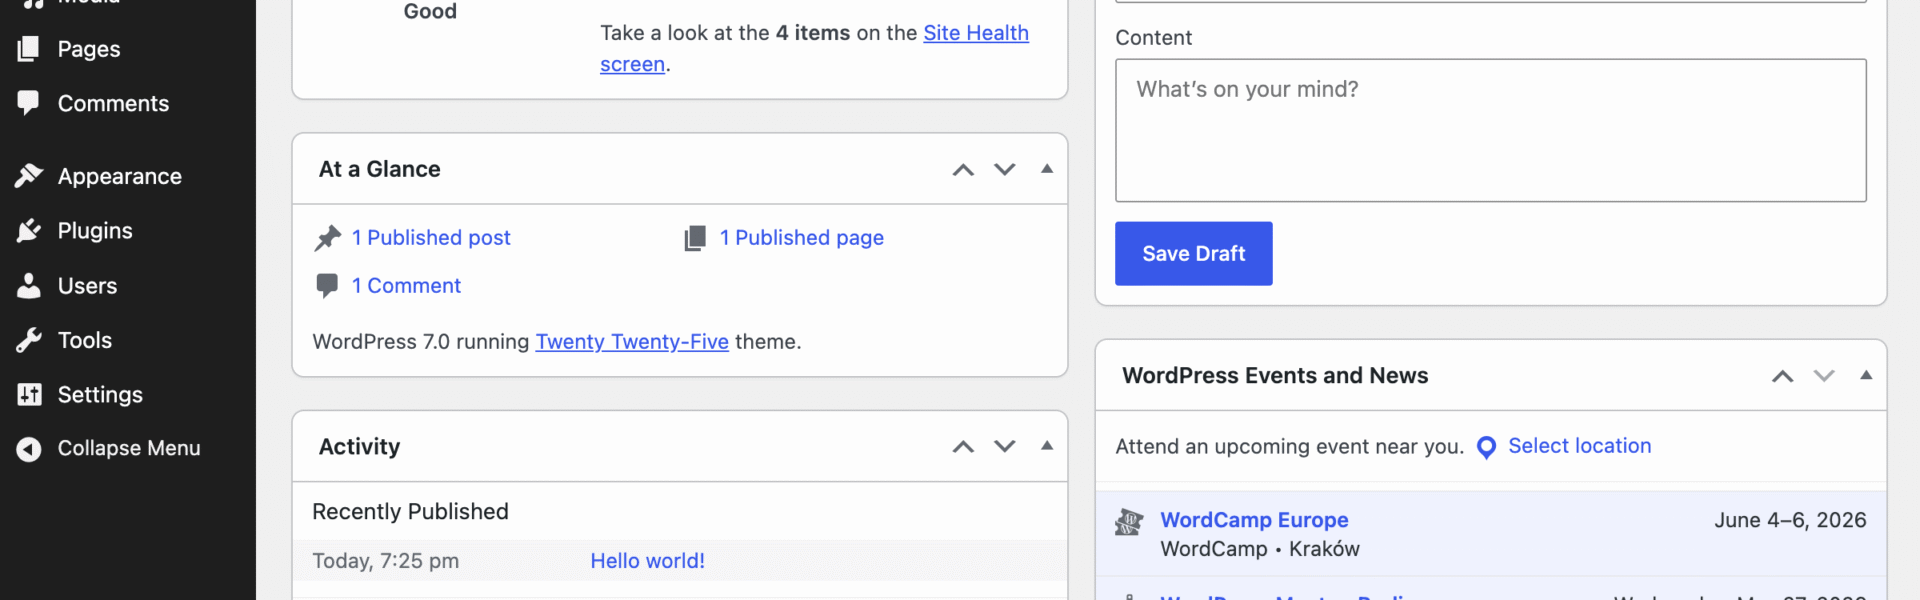Open the Tools menu
The image size is (1920, 600).
coord(128,340)
